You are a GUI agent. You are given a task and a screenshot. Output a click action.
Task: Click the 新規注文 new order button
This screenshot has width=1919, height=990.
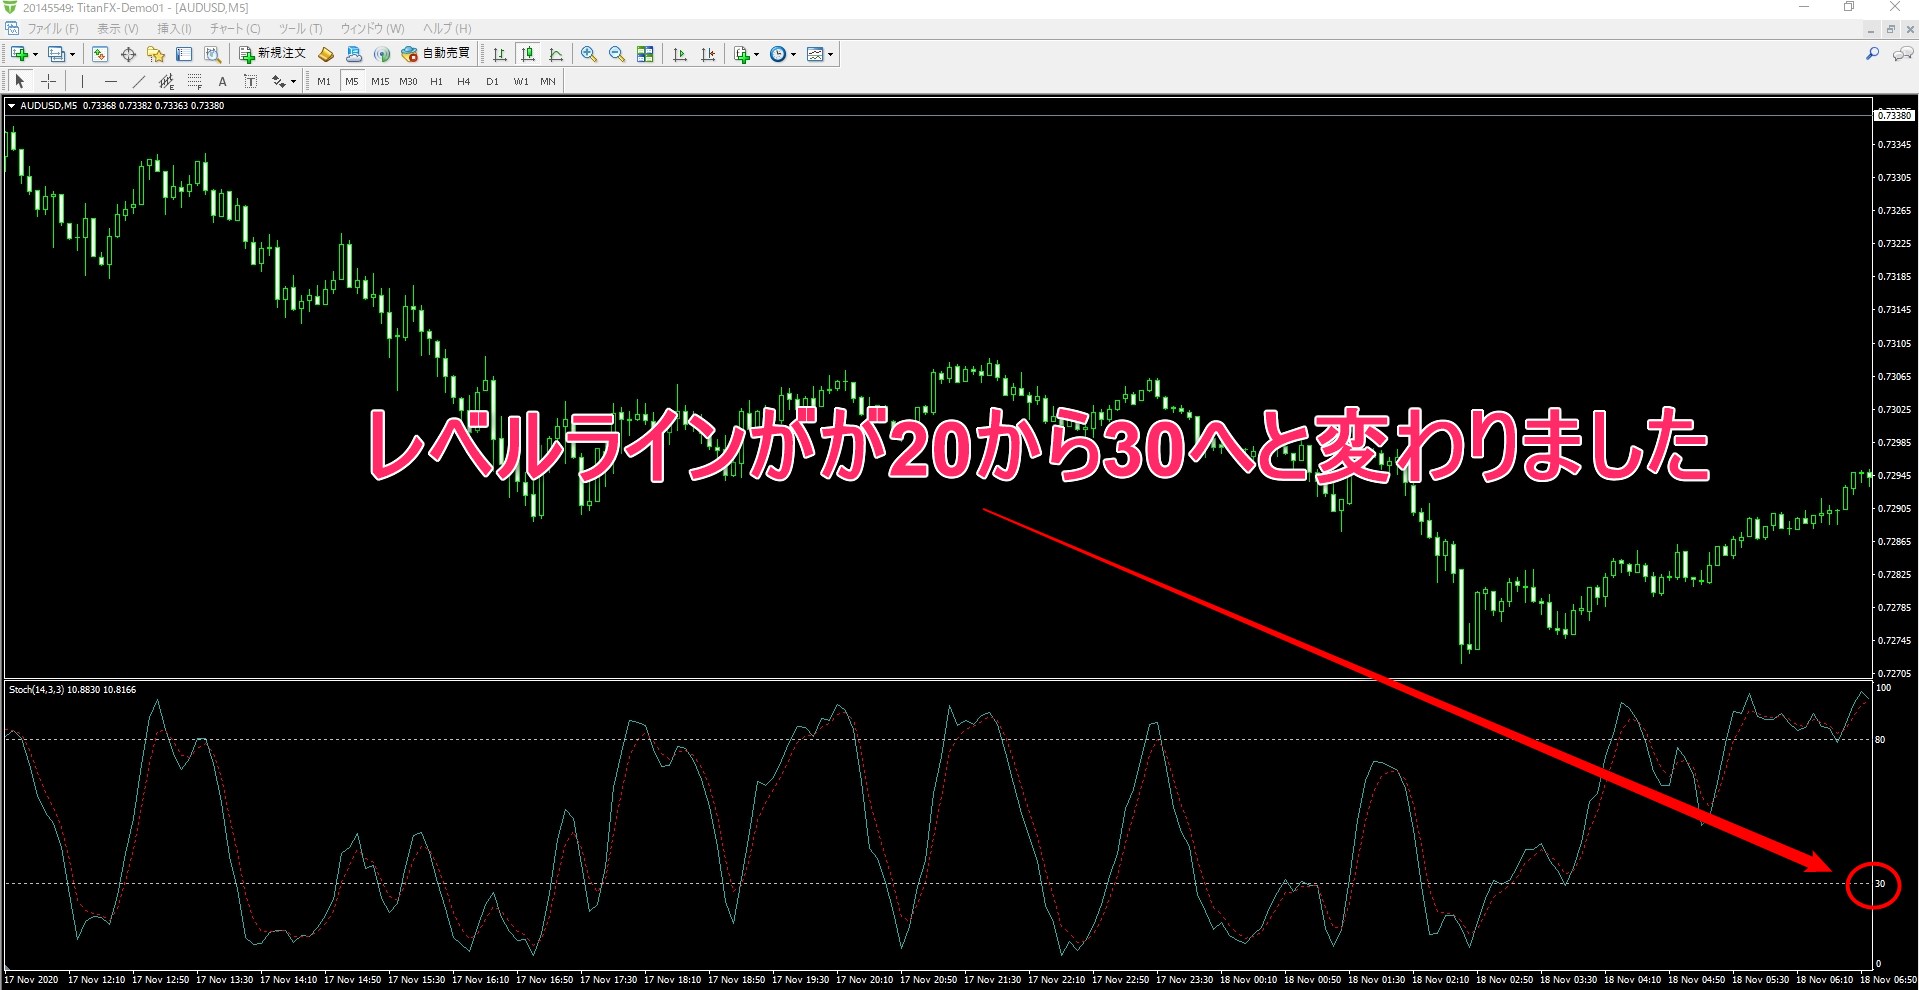pyautogui.click(x=272, y=54)
